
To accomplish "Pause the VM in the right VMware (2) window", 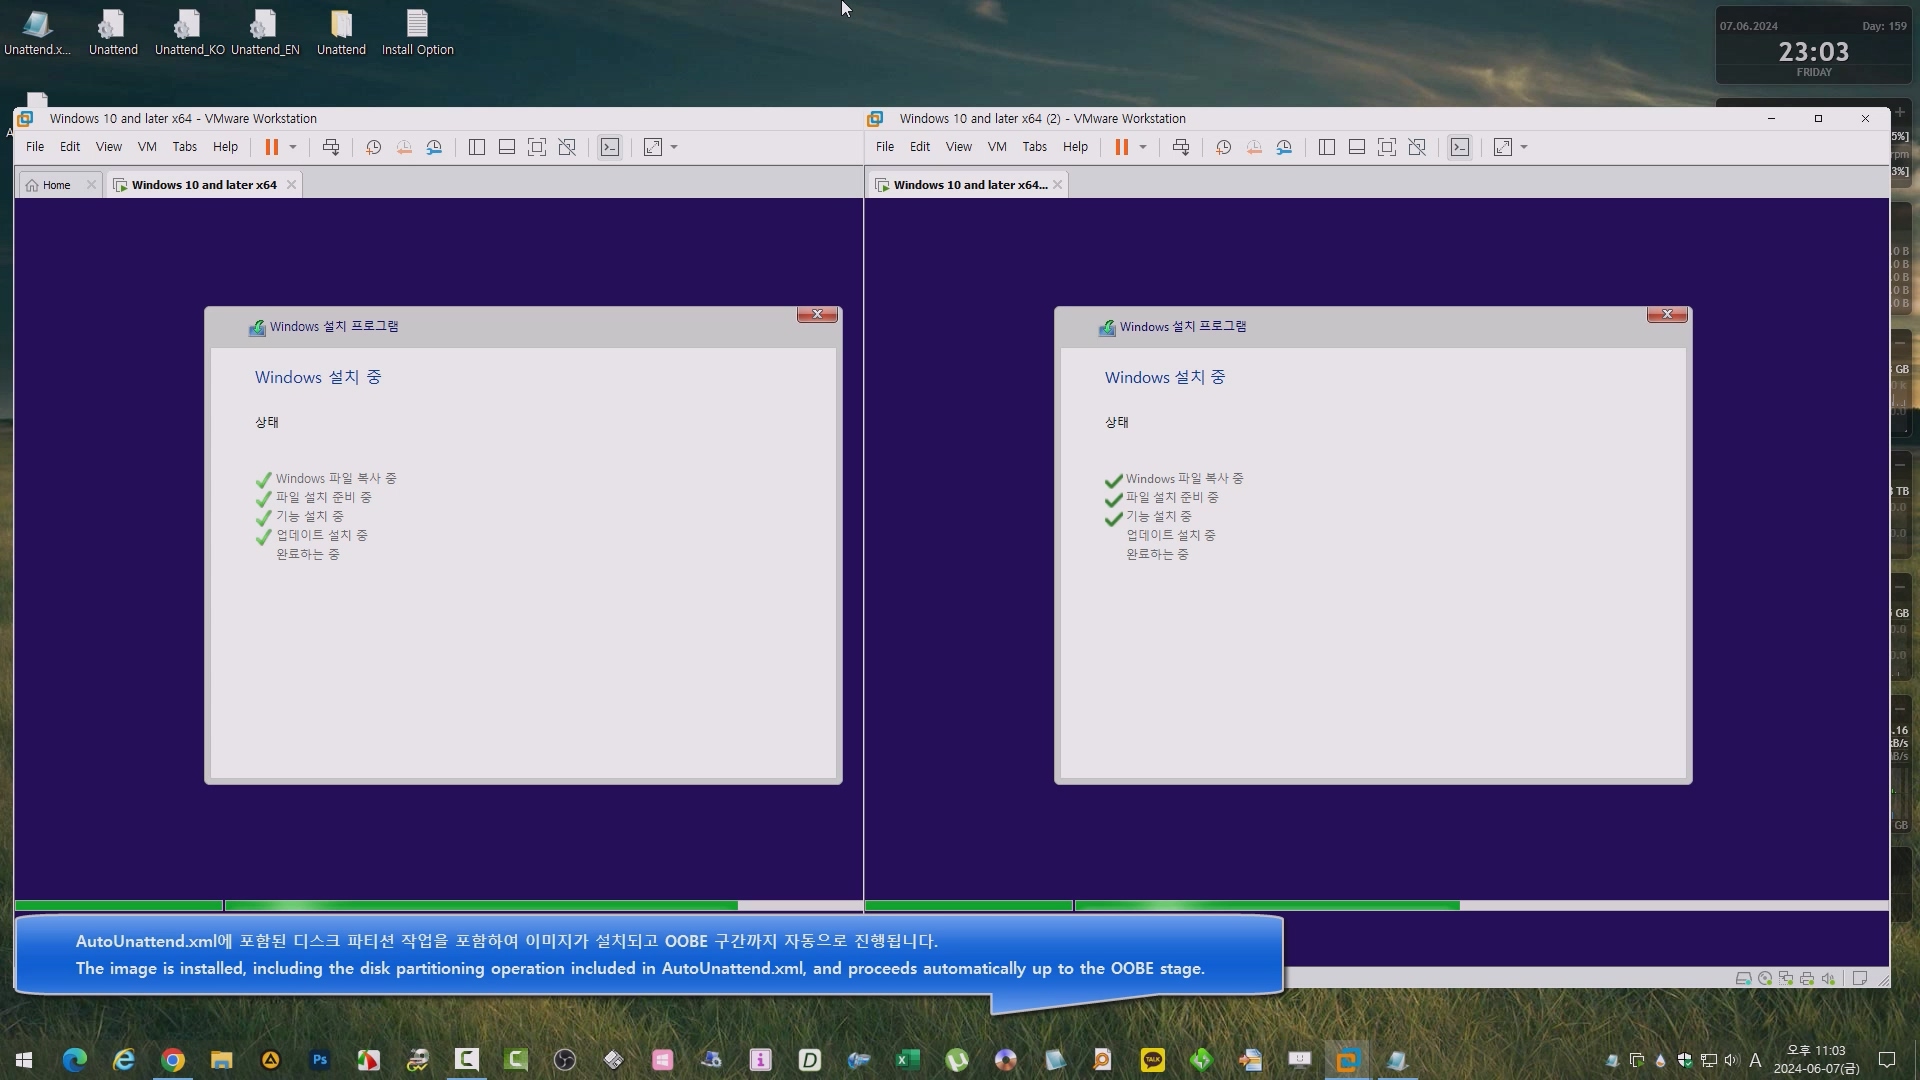I will (x=1121, y=147).
